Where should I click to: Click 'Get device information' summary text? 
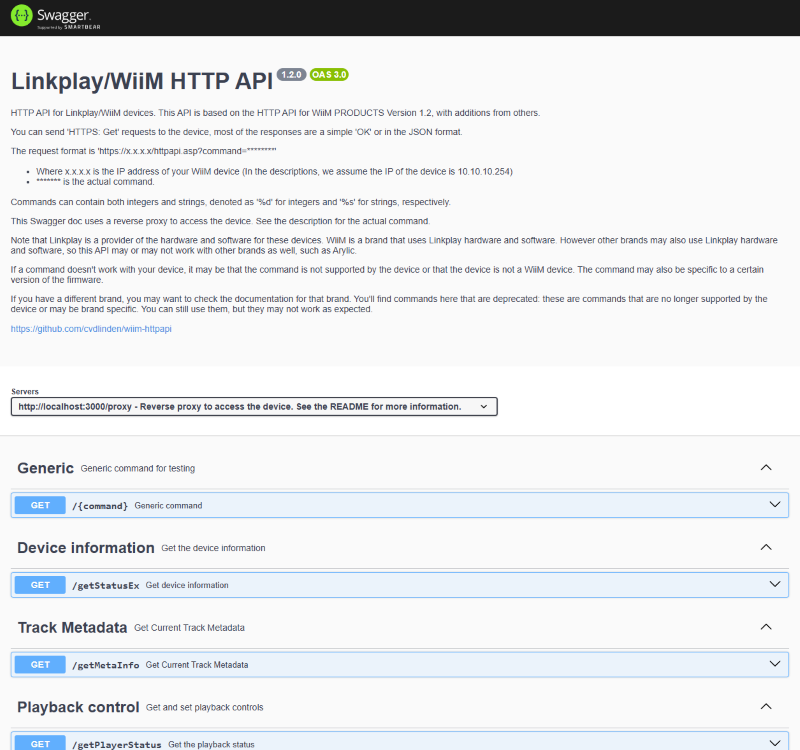coord(187,585)
